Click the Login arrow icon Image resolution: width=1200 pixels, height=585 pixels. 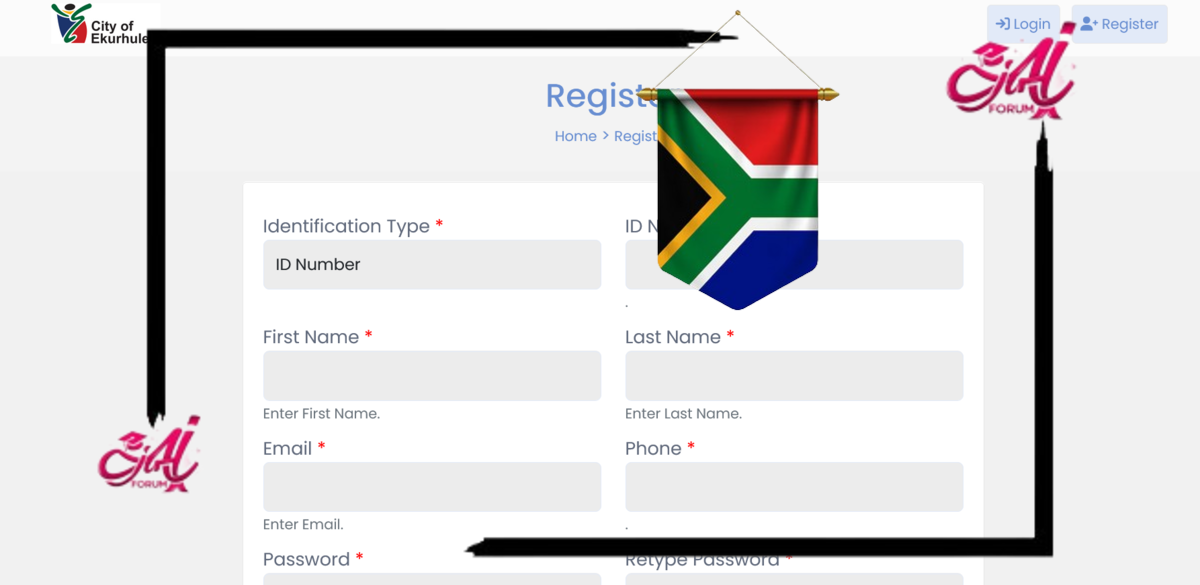(x=1002, y=24)
